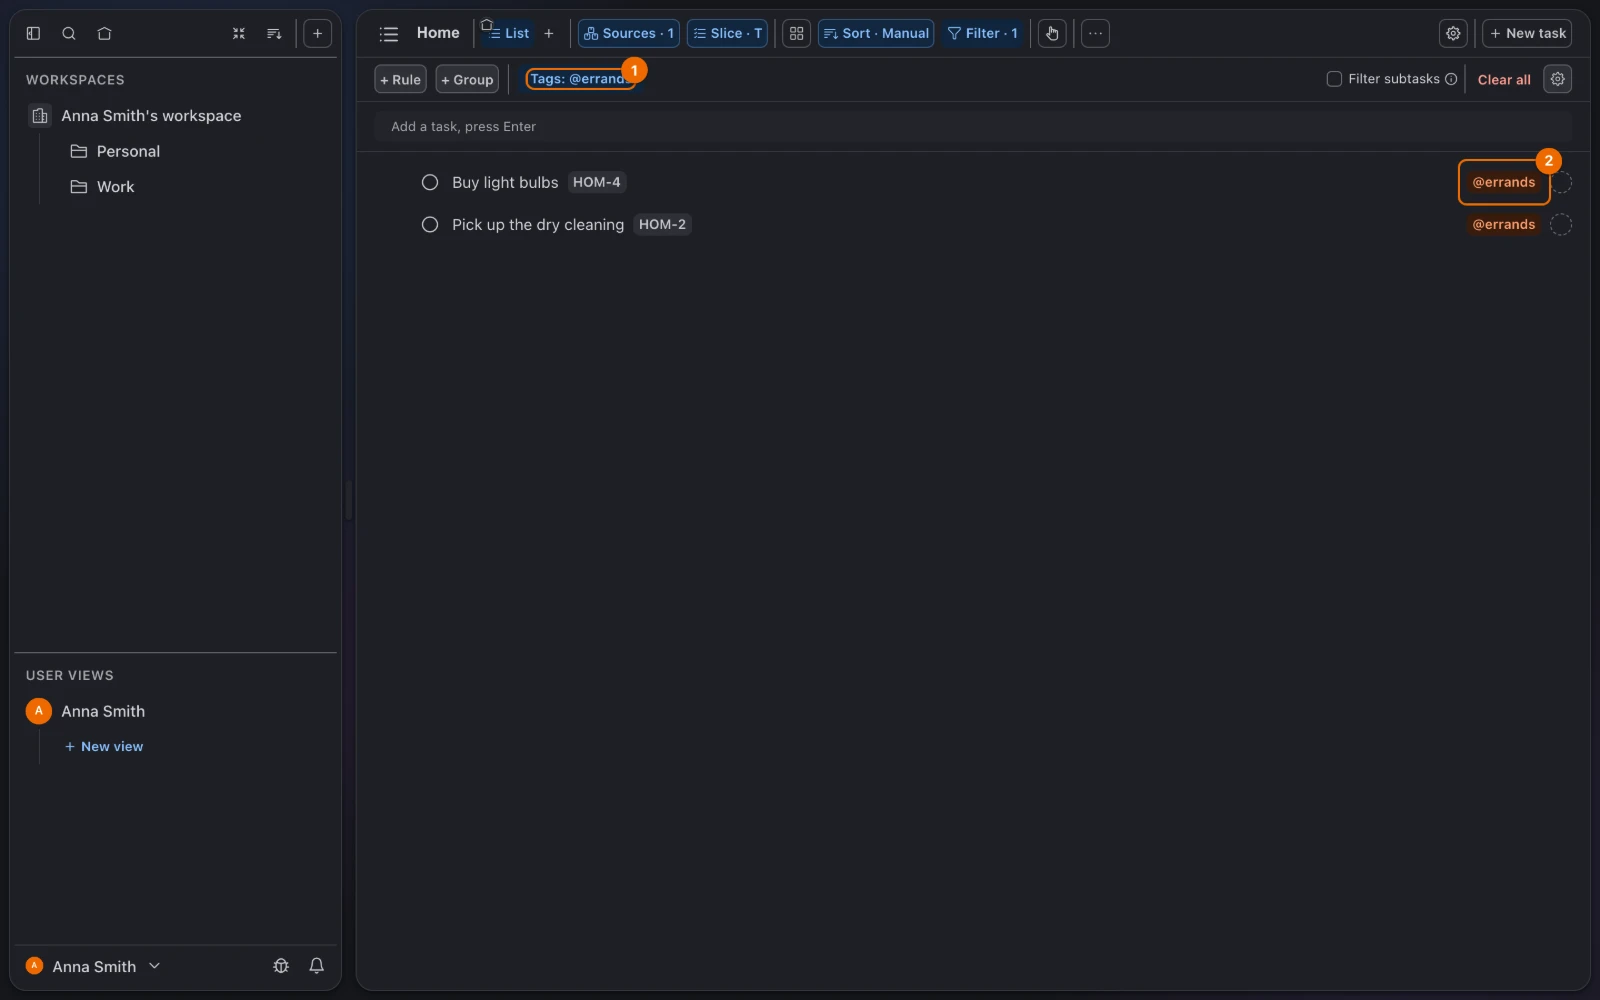Edit the Tags @errands filter chip

tap(580, 79)
